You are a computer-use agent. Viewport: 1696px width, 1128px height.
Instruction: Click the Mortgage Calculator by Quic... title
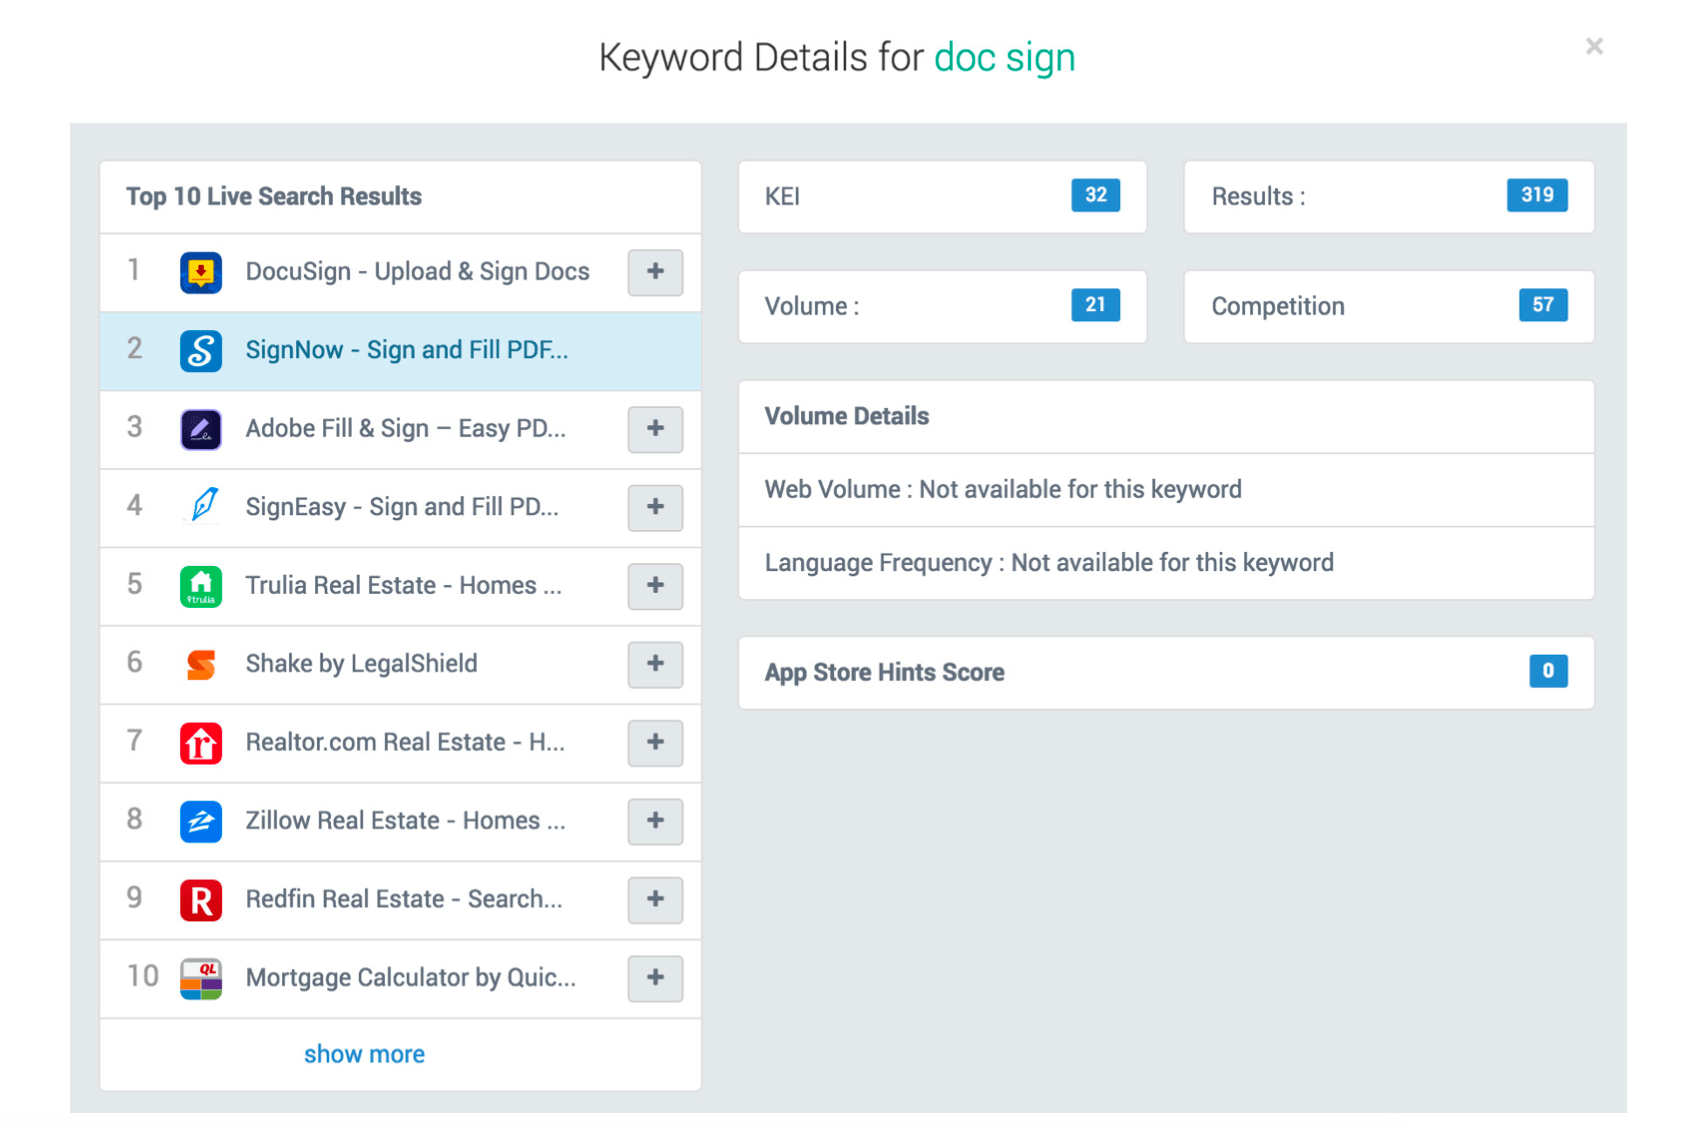(x=411, y=978)
